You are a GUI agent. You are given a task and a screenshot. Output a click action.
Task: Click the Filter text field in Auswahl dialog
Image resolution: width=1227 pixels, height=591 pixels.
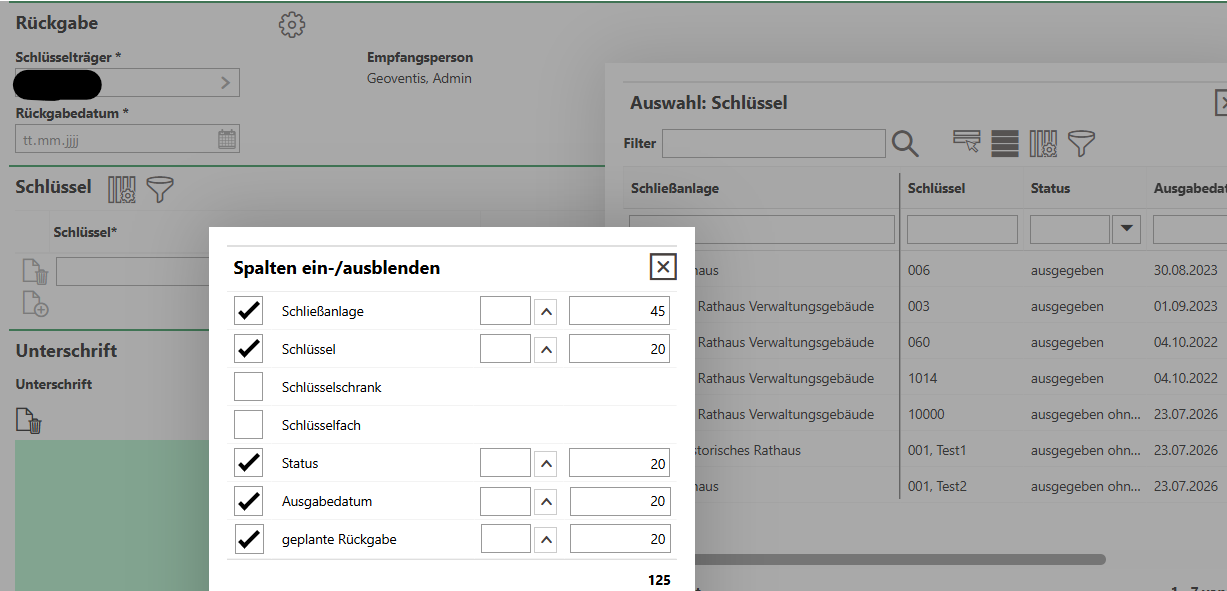click(x=774, y=143)
